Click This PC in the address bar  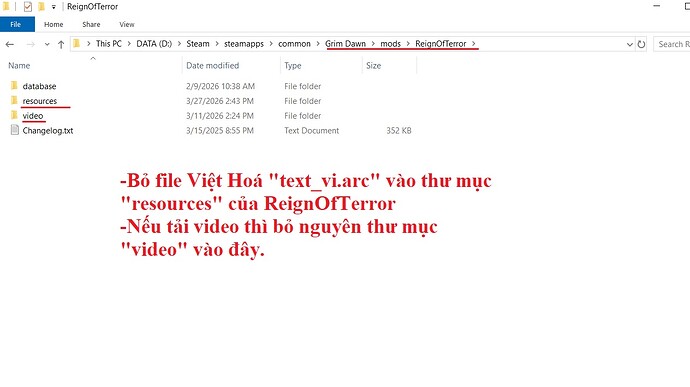tap(108, 44)
